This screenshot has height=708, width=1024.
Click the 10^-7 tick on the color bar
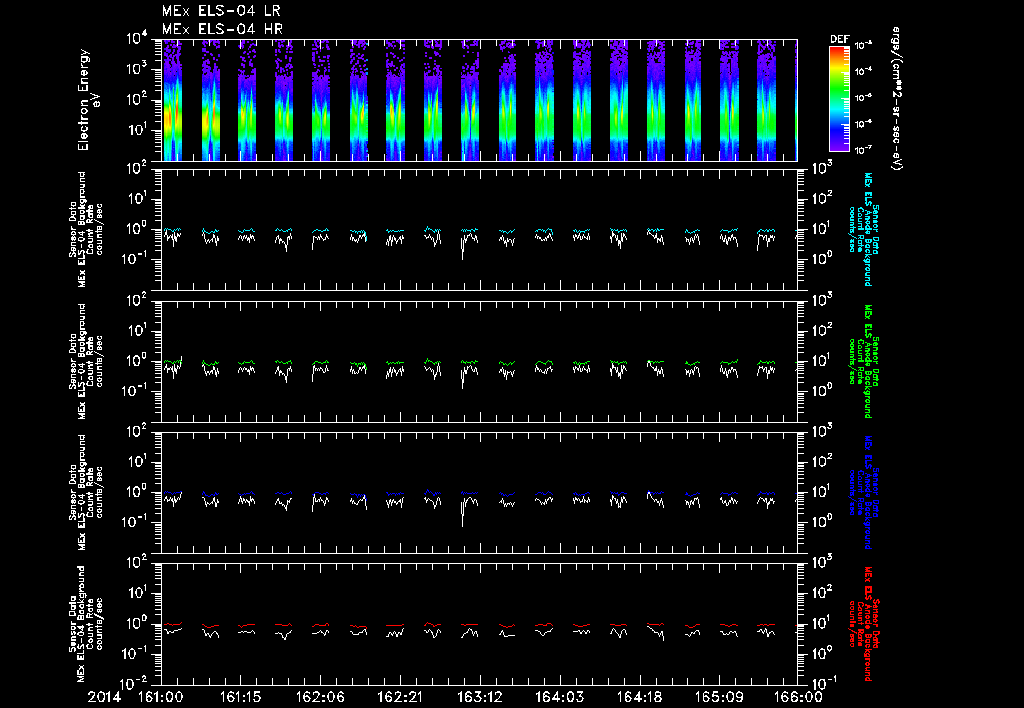tap(864, 150)
